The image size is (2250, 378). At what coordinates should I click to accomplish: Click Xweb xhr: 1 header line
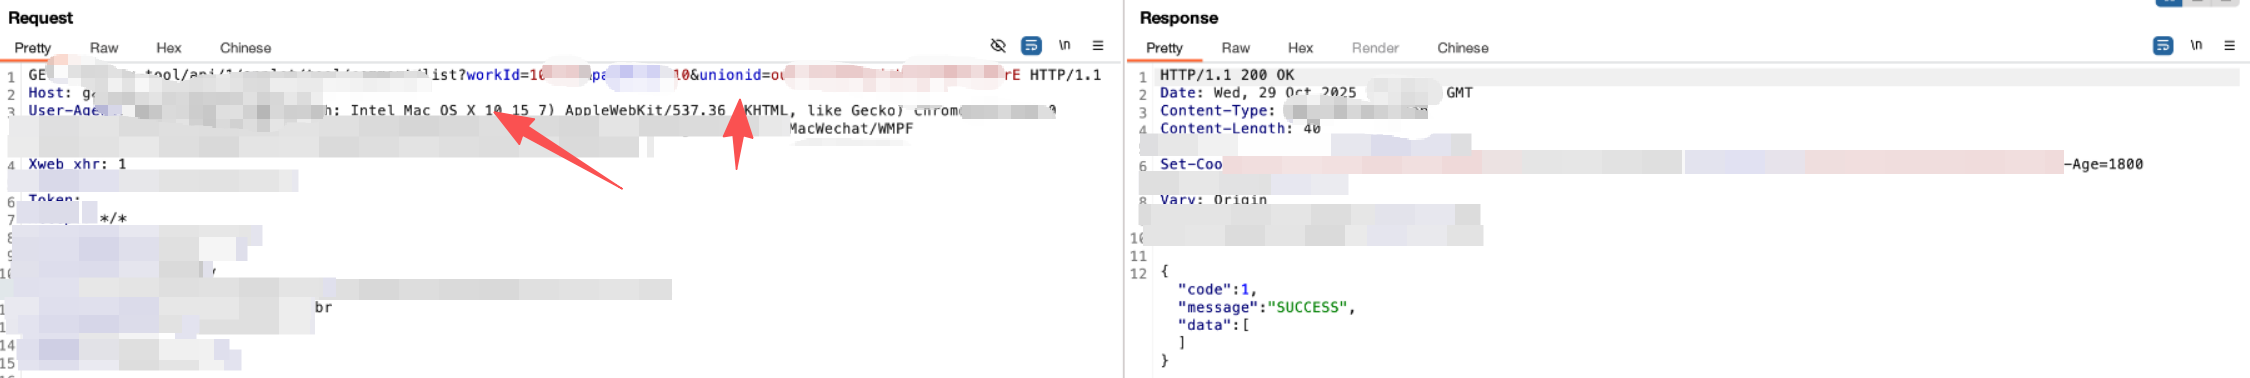click(77, 164)
